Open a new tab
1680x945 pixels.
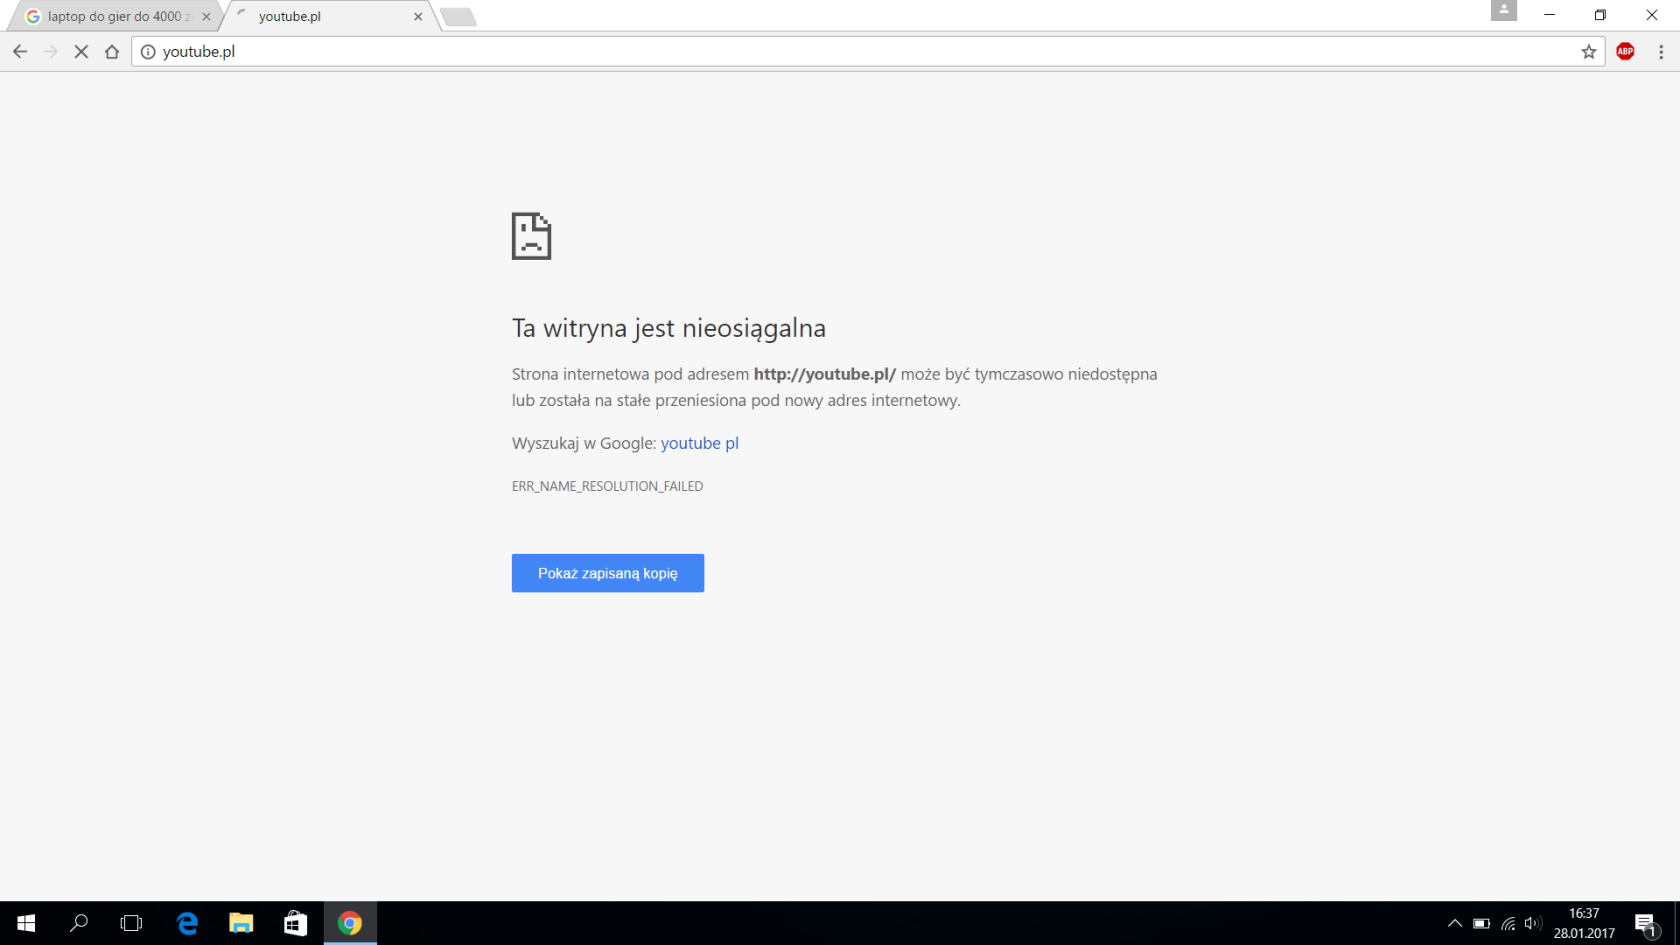pos(458,17)
